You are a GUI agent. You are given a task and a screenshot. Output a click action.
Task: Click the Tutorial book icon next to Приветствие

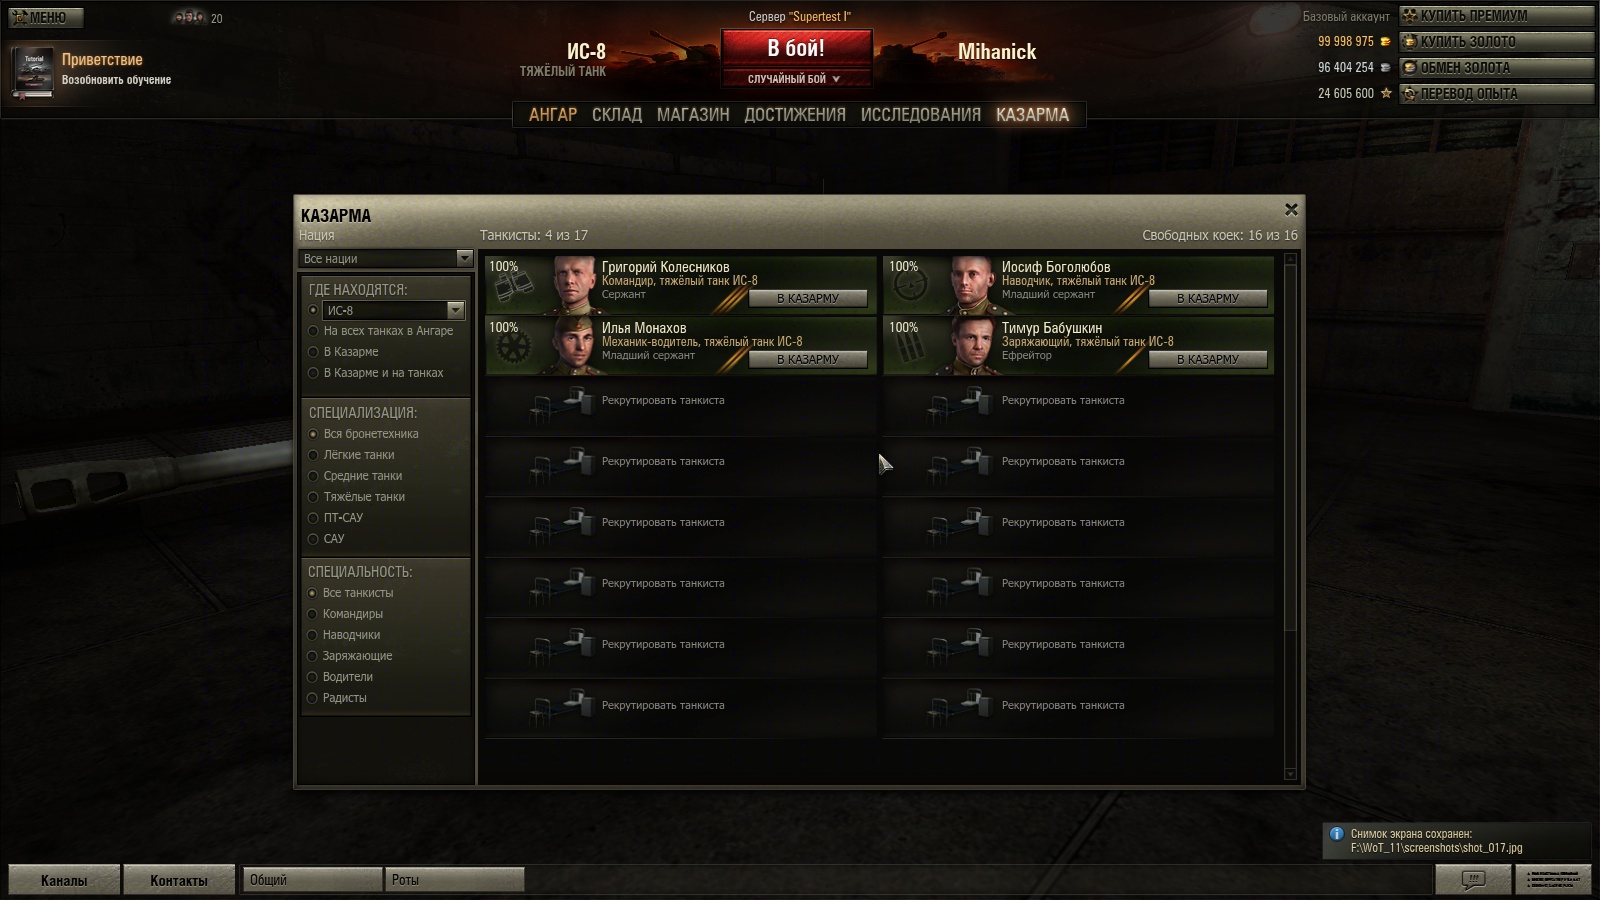33,73
